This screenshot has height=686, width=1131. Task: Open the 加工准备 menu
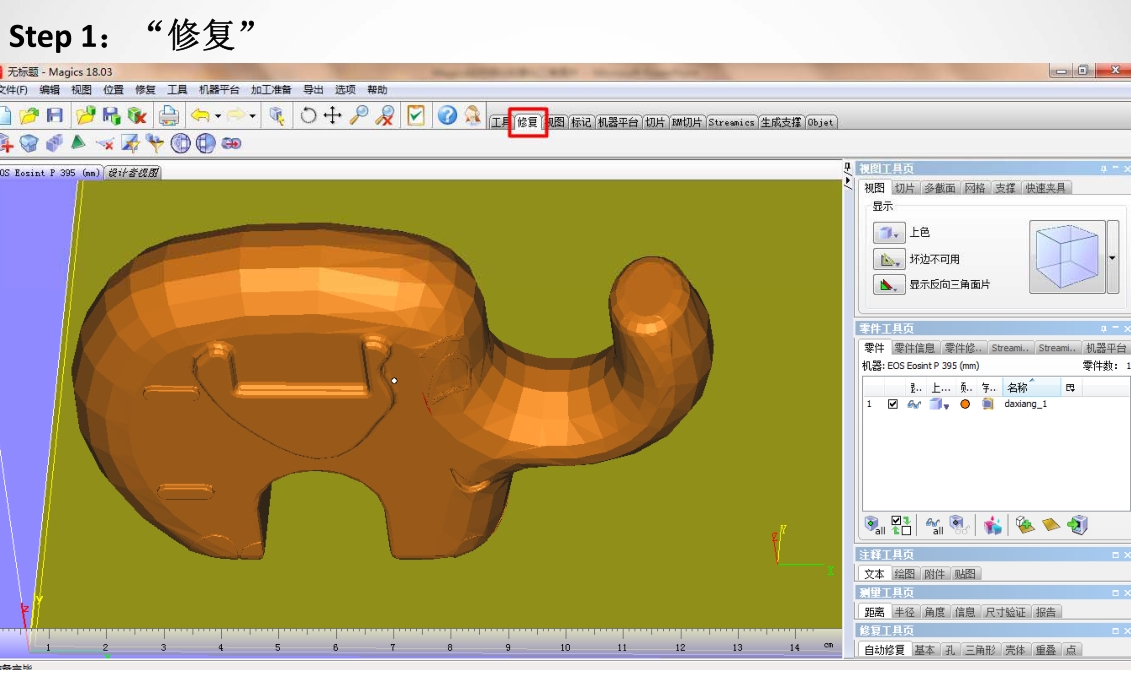(270, 90)
